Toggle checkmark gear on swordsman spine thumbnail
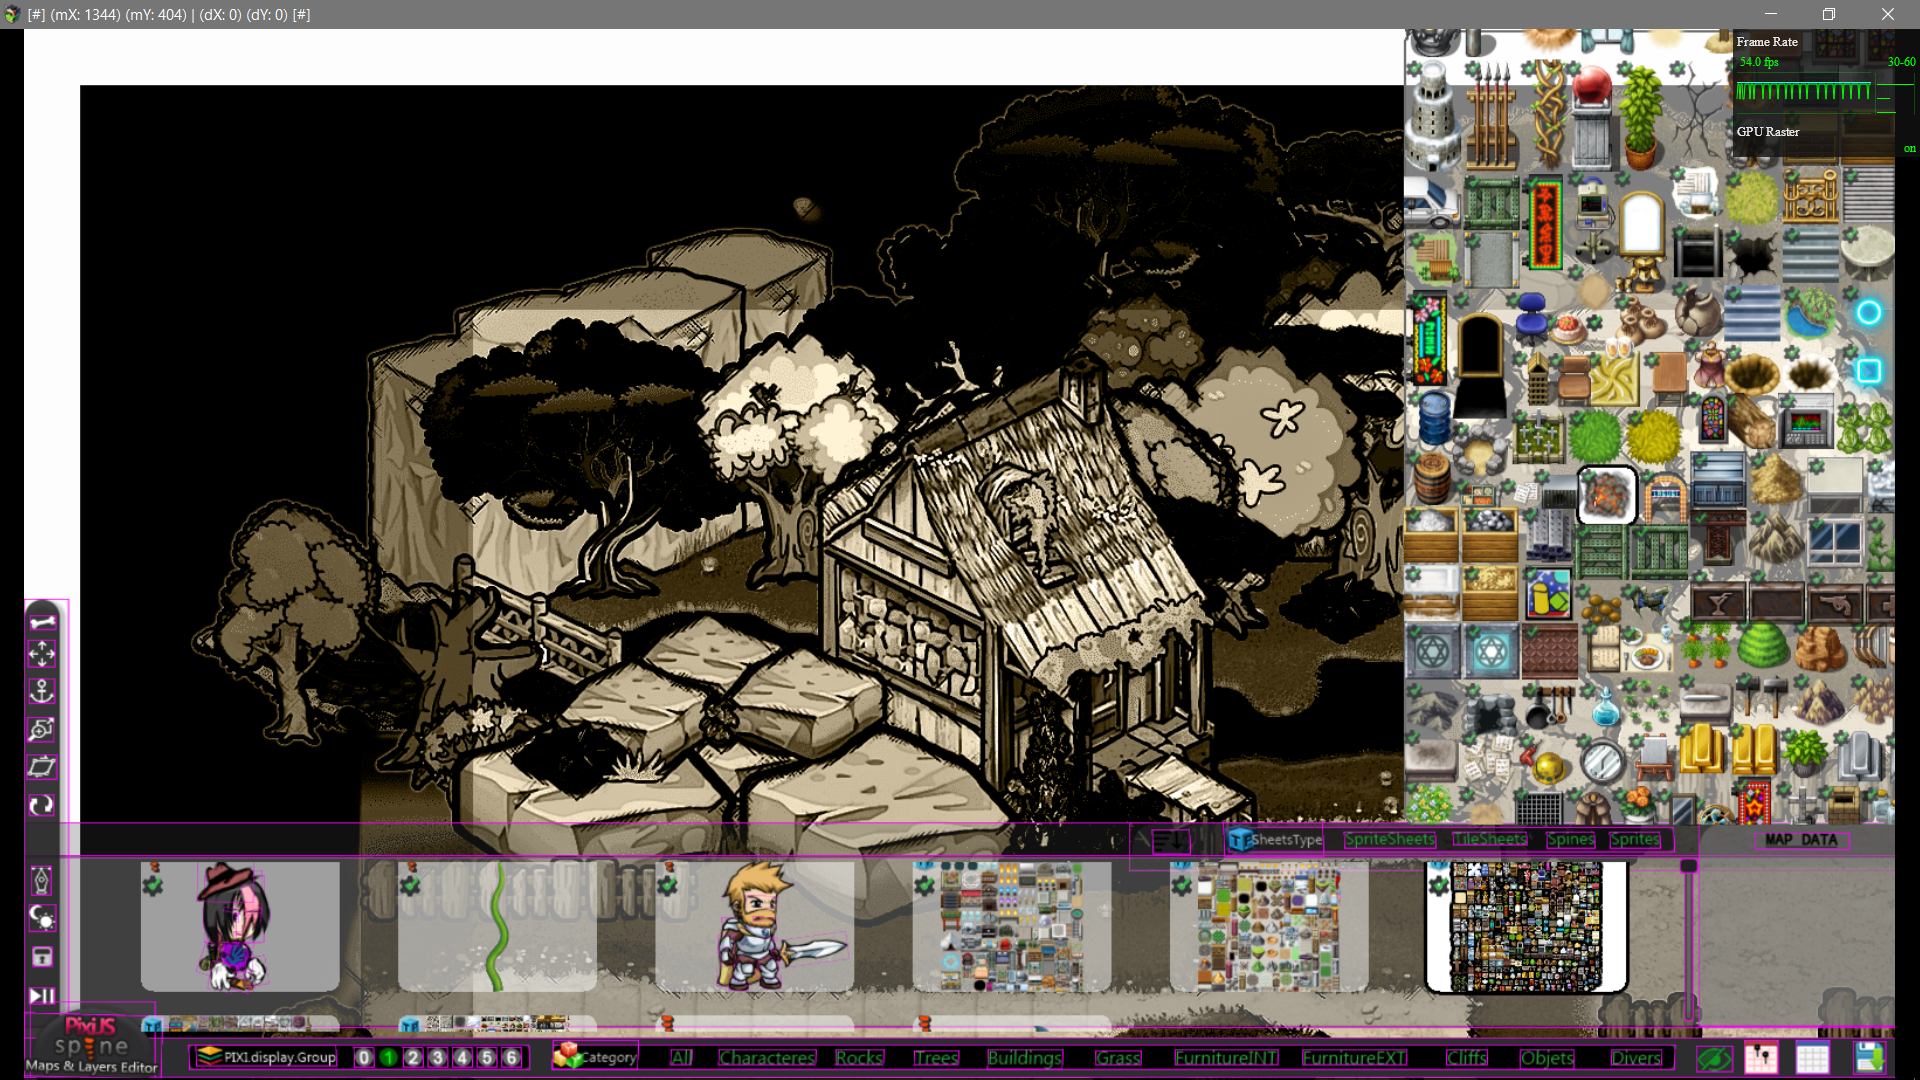The width and height of the screenshot is (1920, 1080). [668, 885]
